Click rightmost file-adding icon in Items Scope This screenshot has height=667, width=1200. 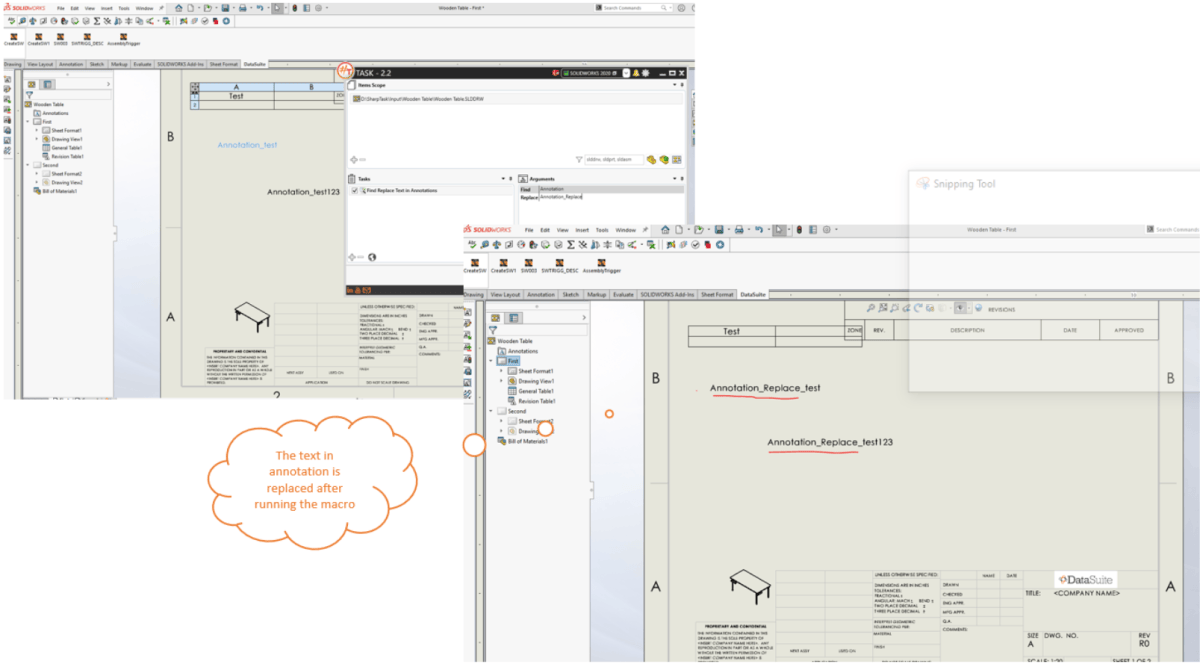[x=677, y=159]
